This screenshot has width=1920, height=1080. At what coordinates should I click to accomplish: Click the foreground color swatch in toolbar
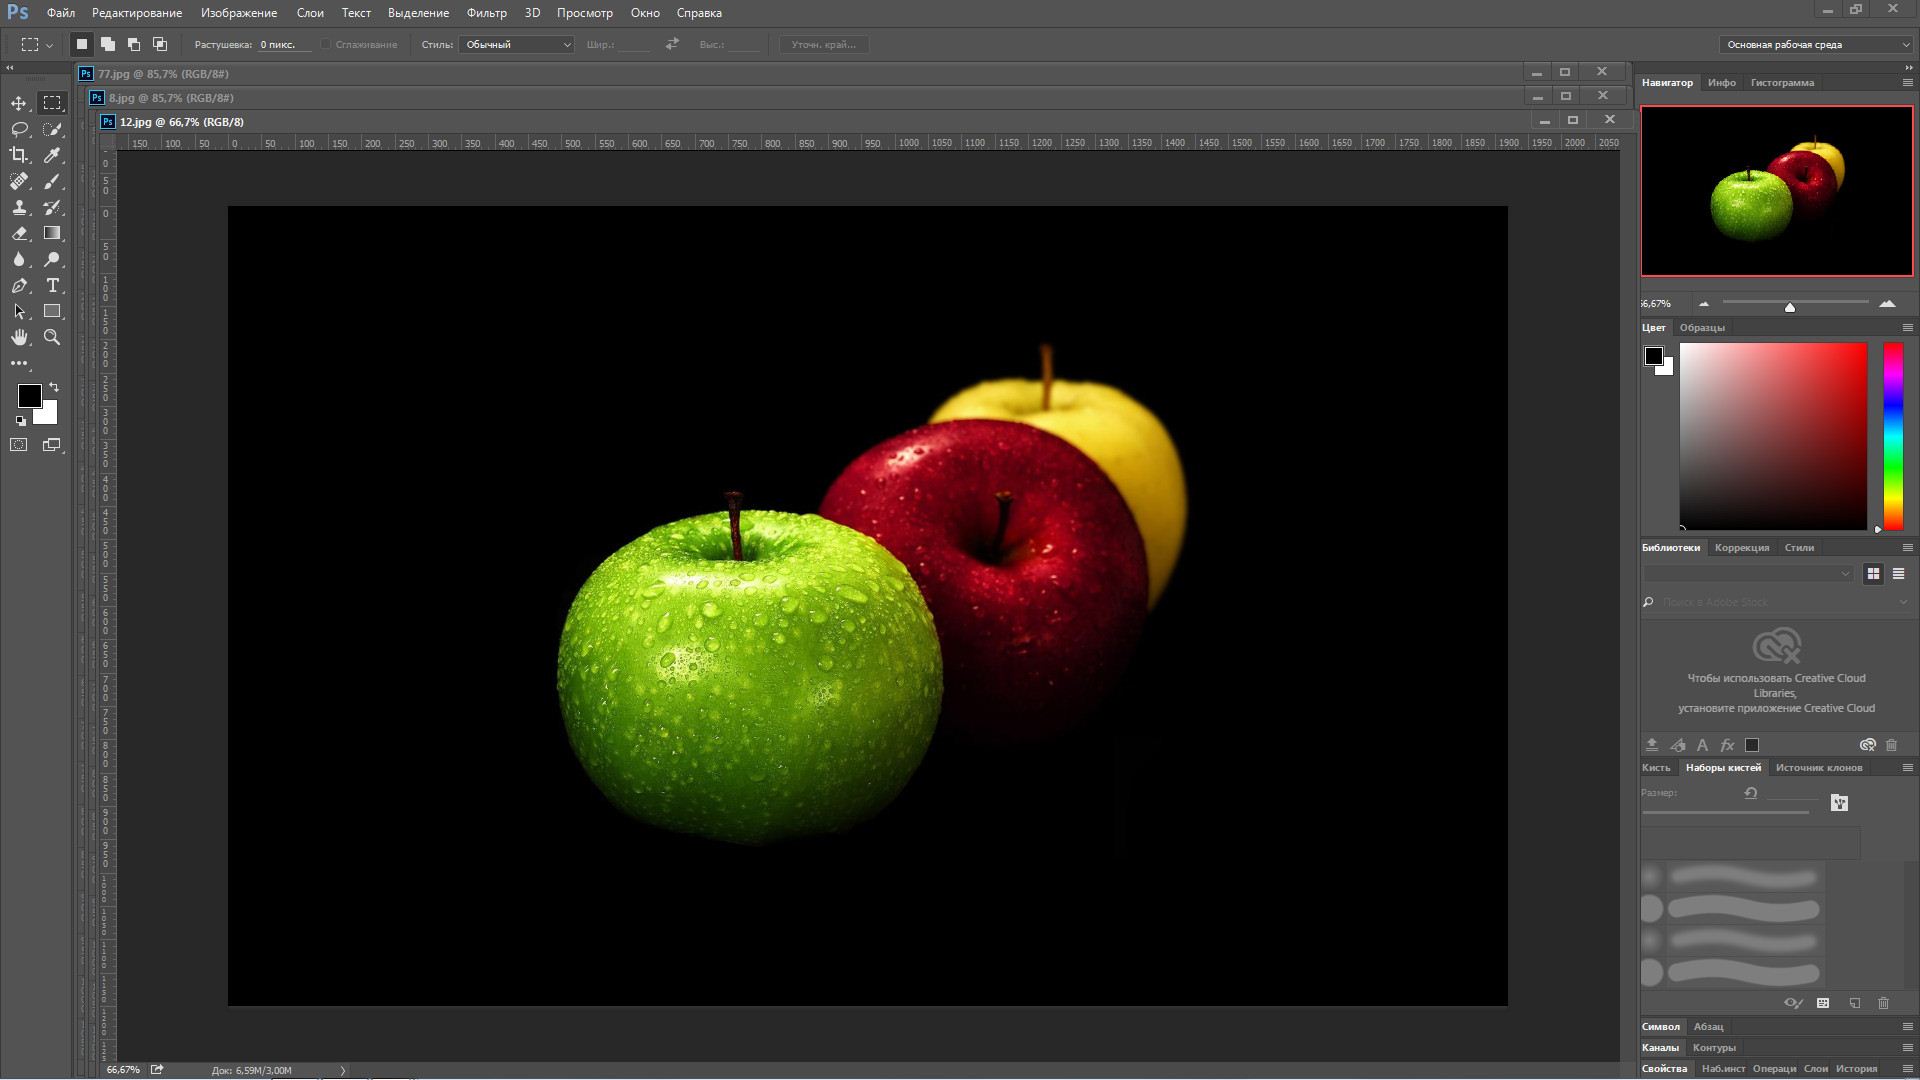click(29, 395)
